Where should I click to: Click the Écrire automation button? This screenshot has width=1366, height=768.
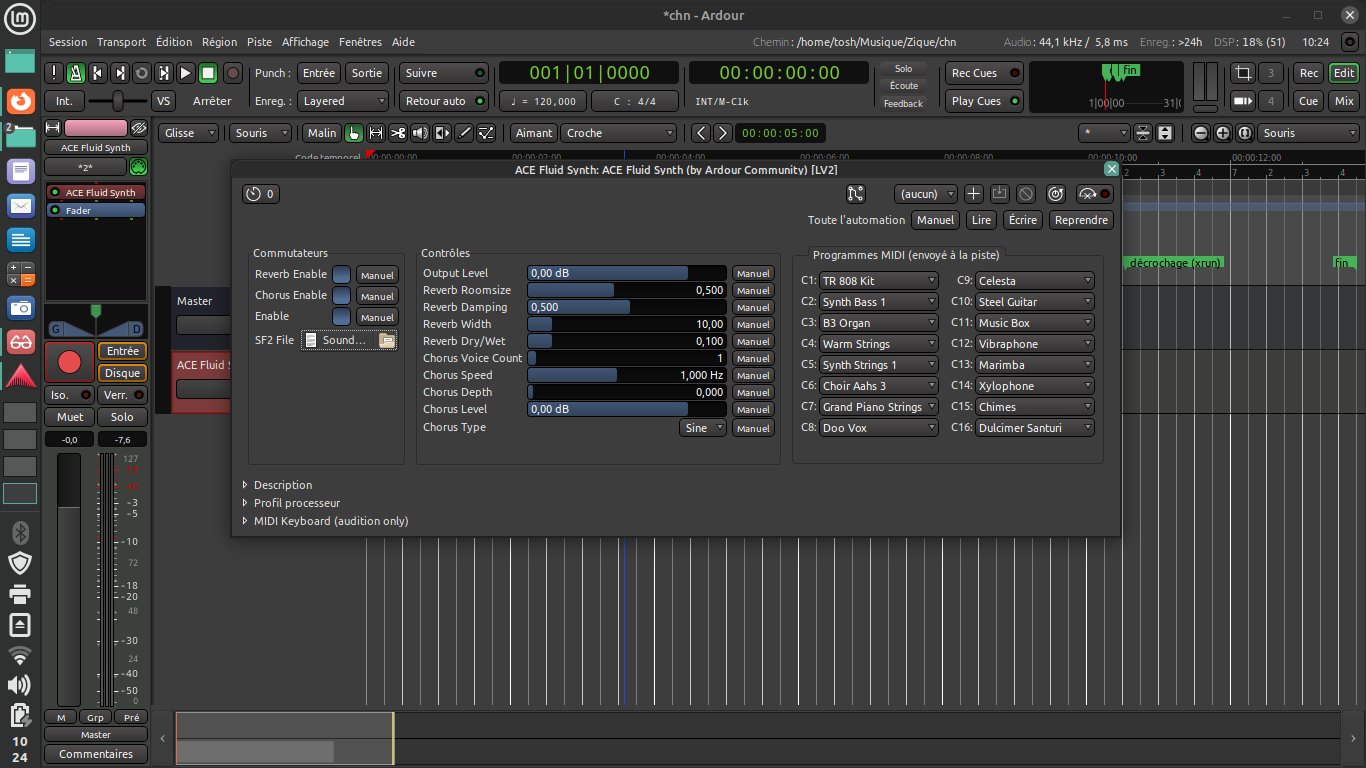click(x=1023, y=220)
